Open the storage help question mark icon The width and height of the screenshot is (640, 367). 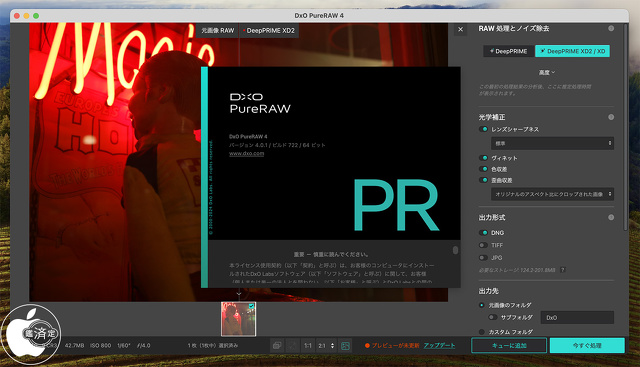click(x=562, y=270)
